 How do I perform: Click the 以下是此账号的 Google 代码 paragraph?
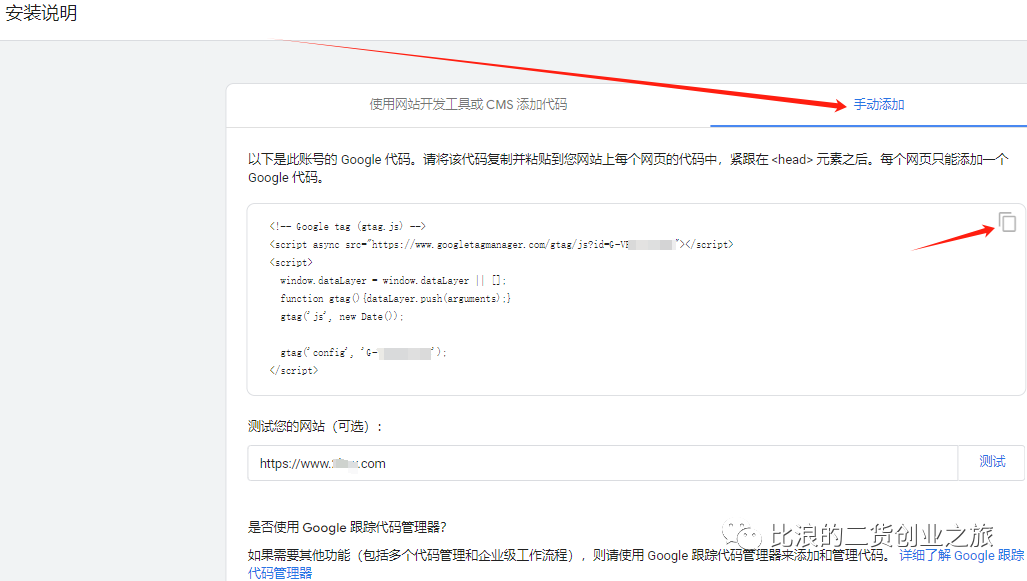[628, 168]
